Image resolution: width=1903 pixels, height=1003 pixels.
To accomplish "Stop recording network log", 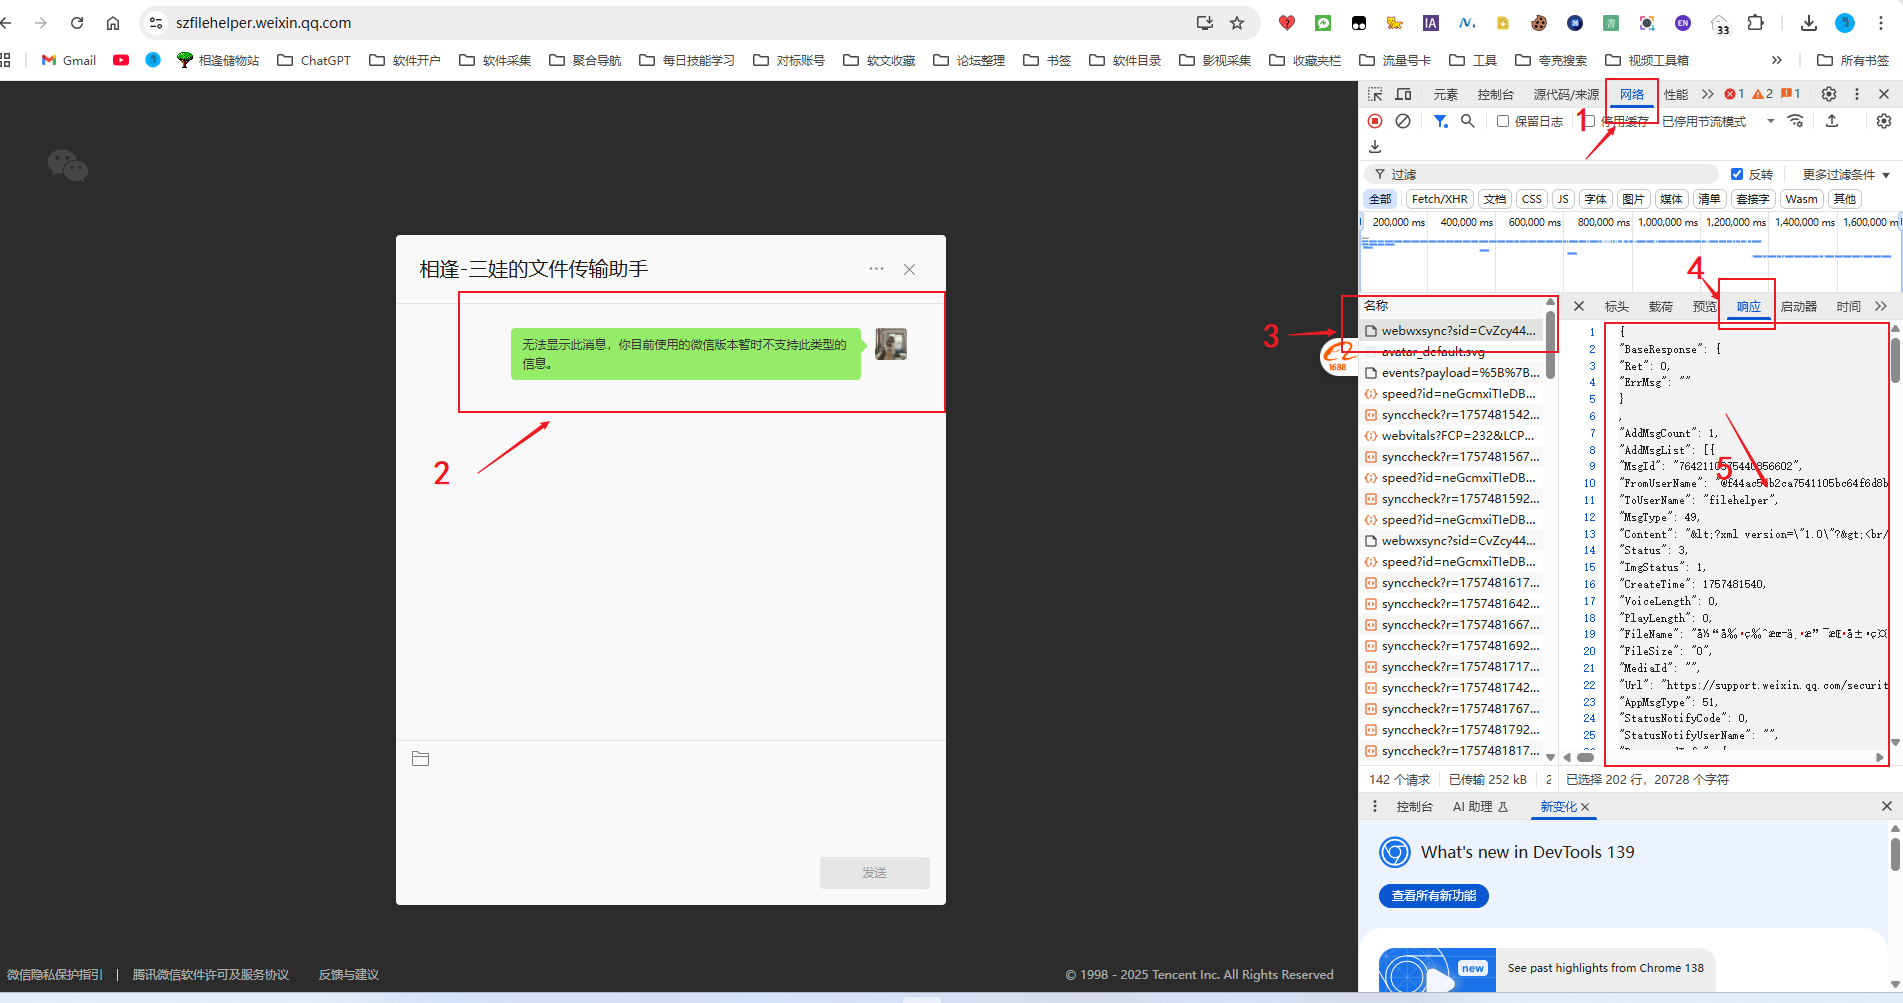I will tap(1375, 121).
